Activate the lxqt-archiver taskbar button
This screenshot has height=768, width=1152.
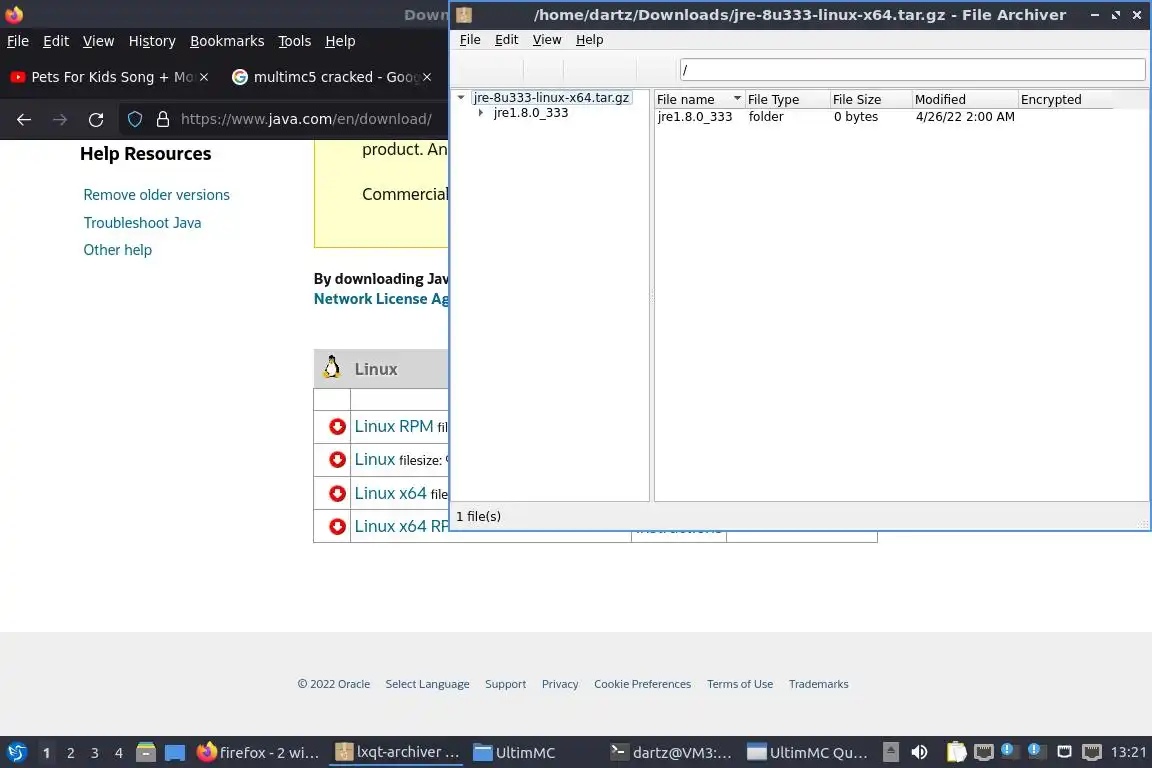(x=397, y=752)
